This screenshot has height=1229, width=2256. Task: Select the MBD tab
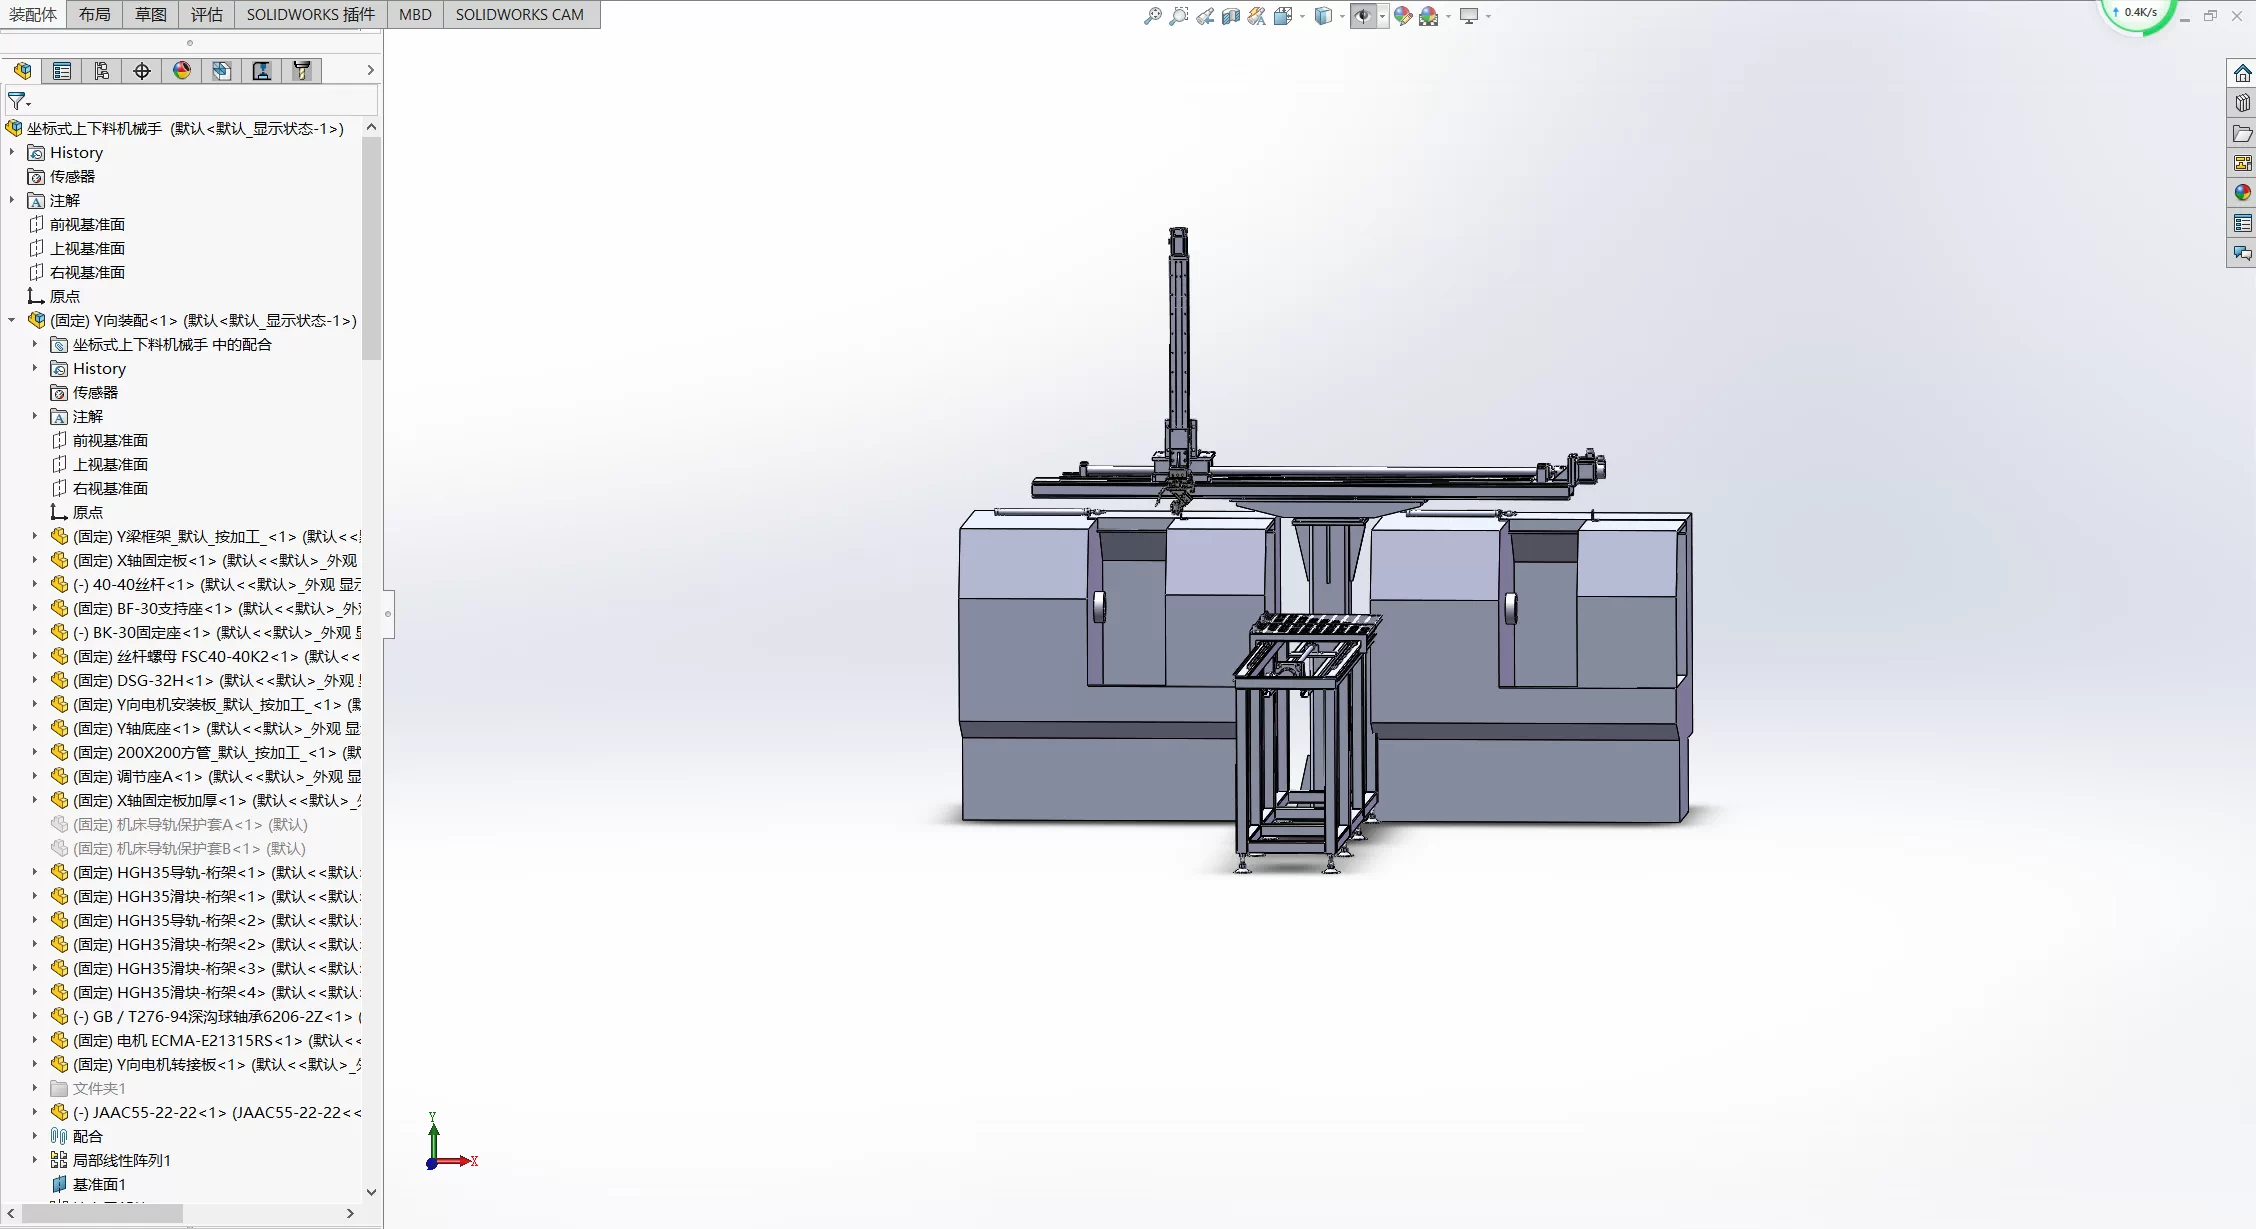click(415, 14)
